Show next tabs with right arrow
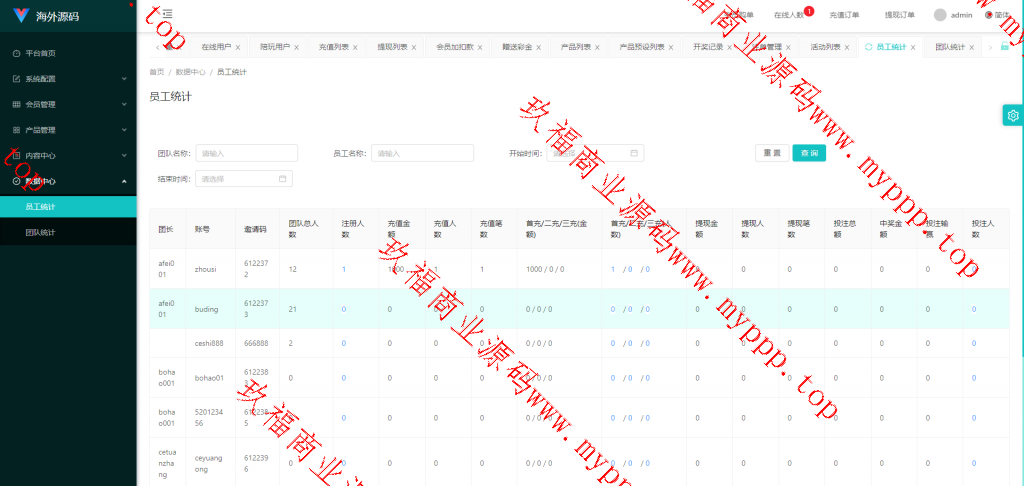The width and height of the screenshot is (1024, 486). [x=990, y=47]
